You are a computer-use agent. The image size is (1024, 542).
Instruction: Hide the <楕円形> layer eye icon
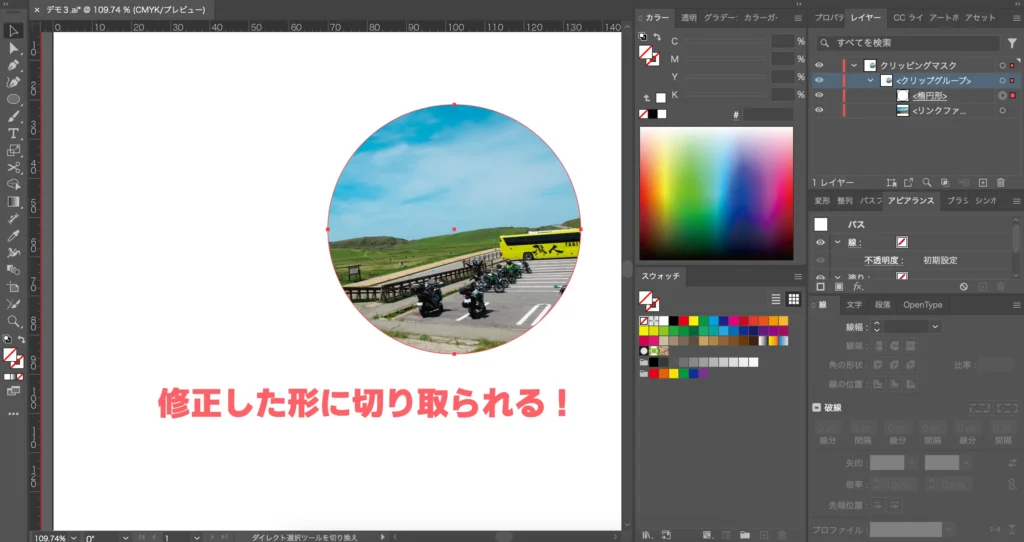[x=819, y=95]
